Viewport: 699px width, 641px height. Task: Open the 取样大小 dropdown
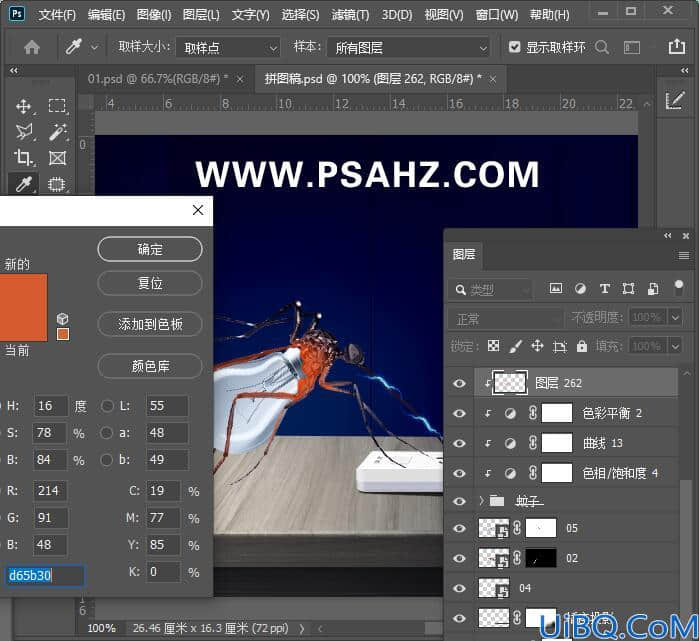(228, 47)
